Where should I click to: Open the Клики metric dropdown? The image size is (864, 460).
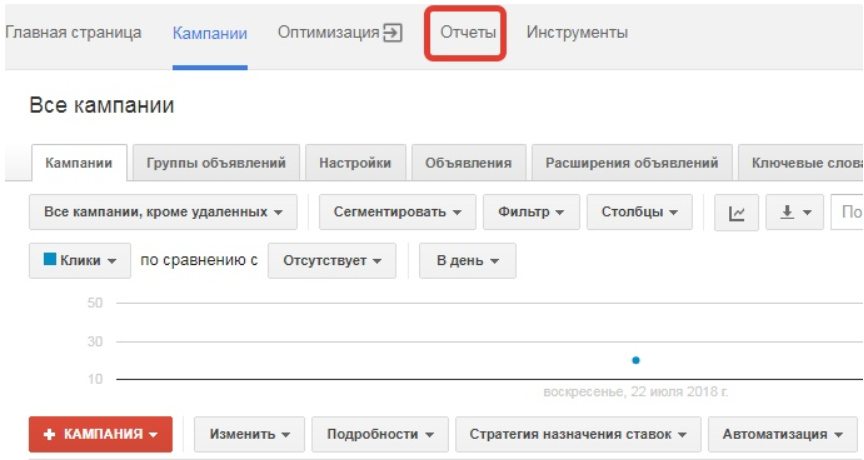(80, 261)
